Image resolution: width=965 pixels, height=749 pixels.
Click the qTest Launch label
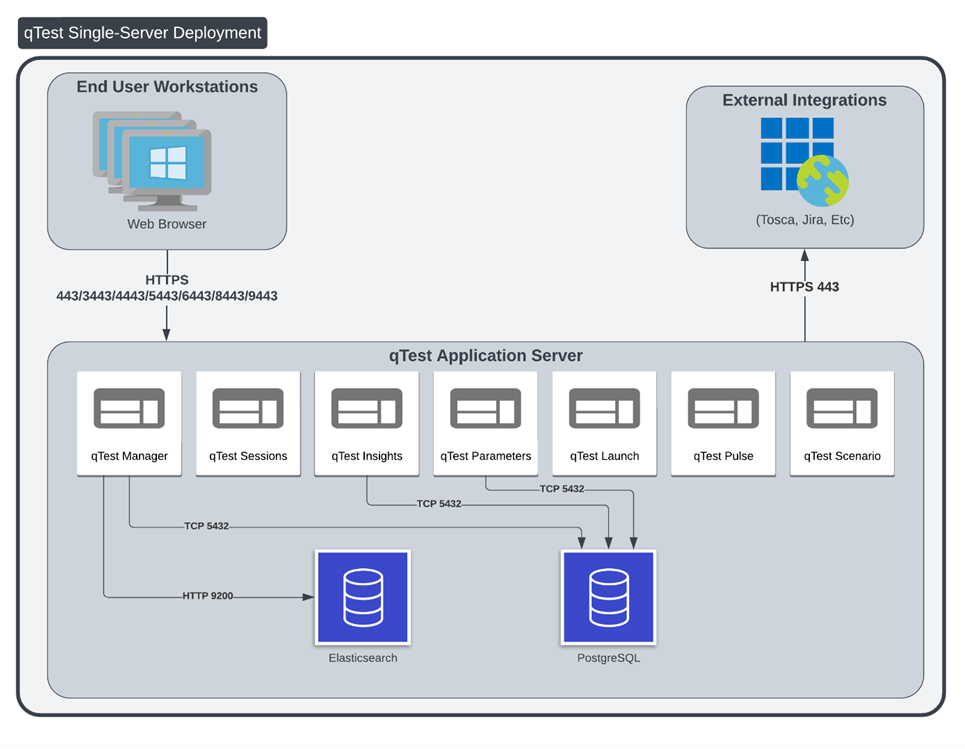click(x=604, y=456)
